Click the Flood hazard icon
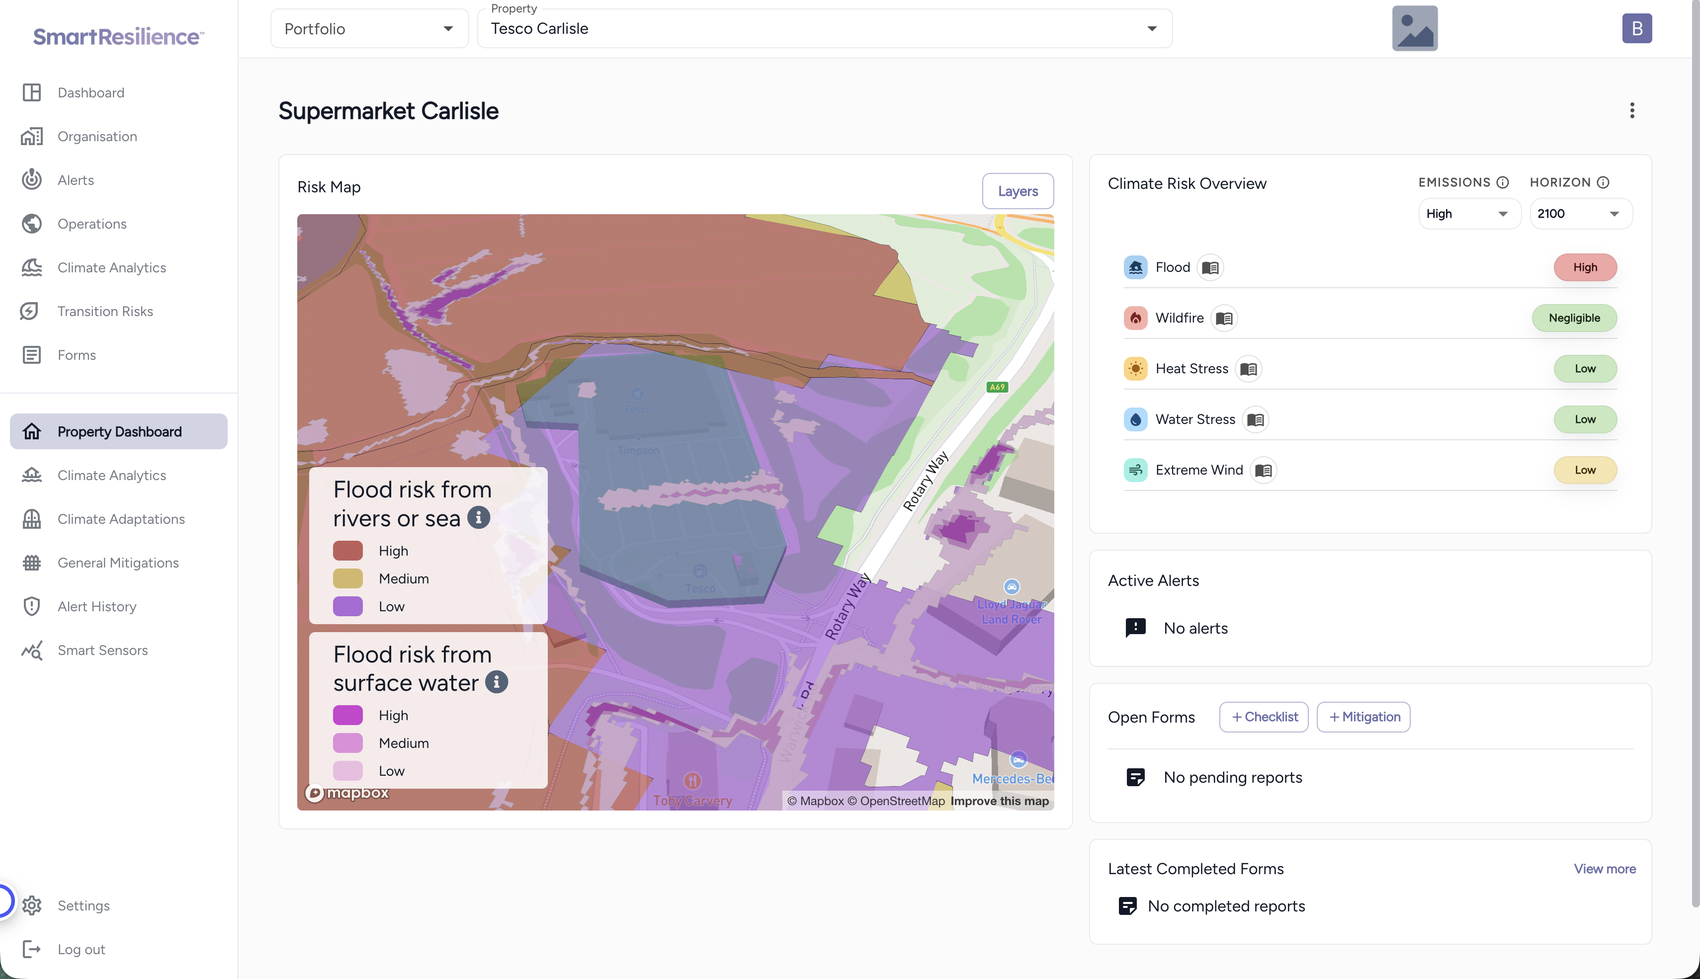Viewport: 1700px width, 979px height. 1135,268
